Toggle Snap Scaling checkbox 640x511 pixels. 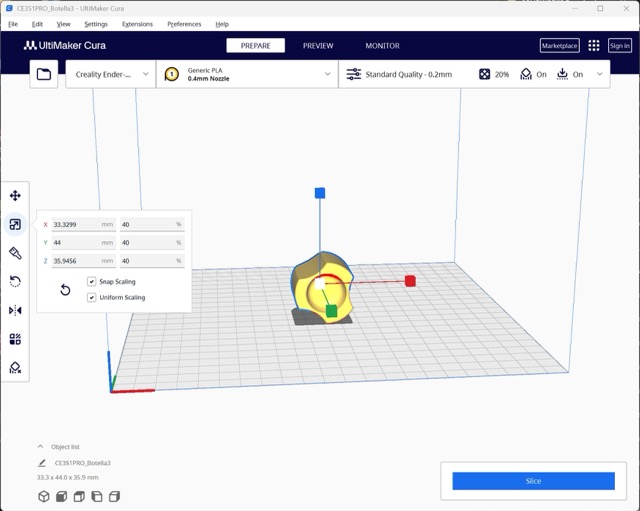[x=91, y=282]
